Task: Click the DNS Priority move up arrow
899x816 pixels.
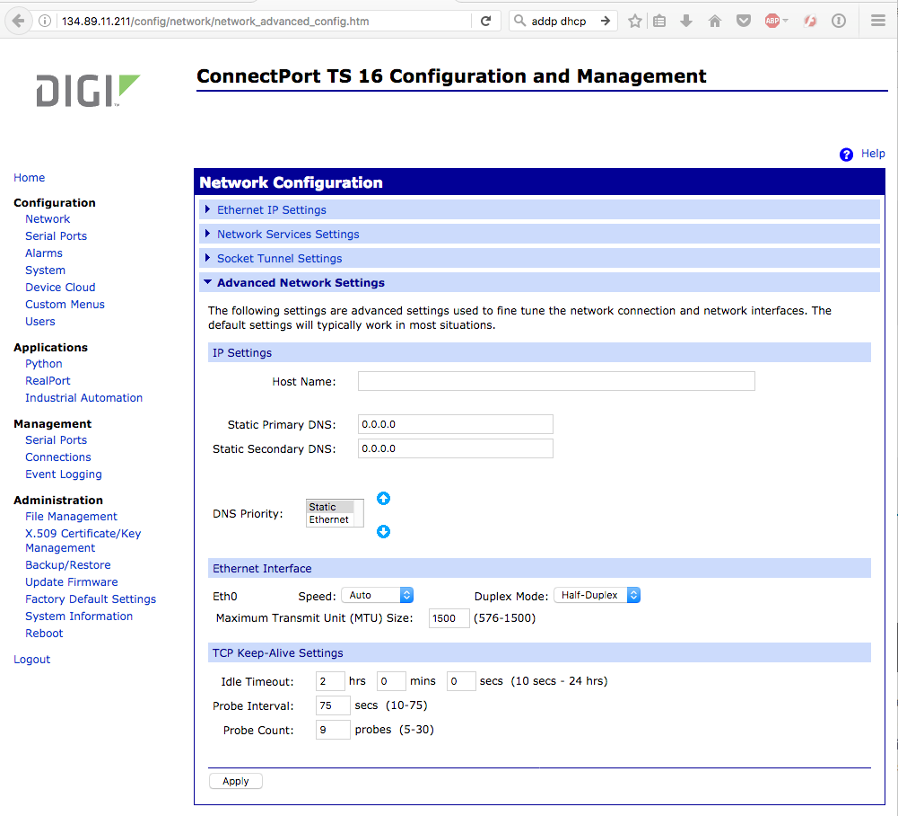Action: 383,499
